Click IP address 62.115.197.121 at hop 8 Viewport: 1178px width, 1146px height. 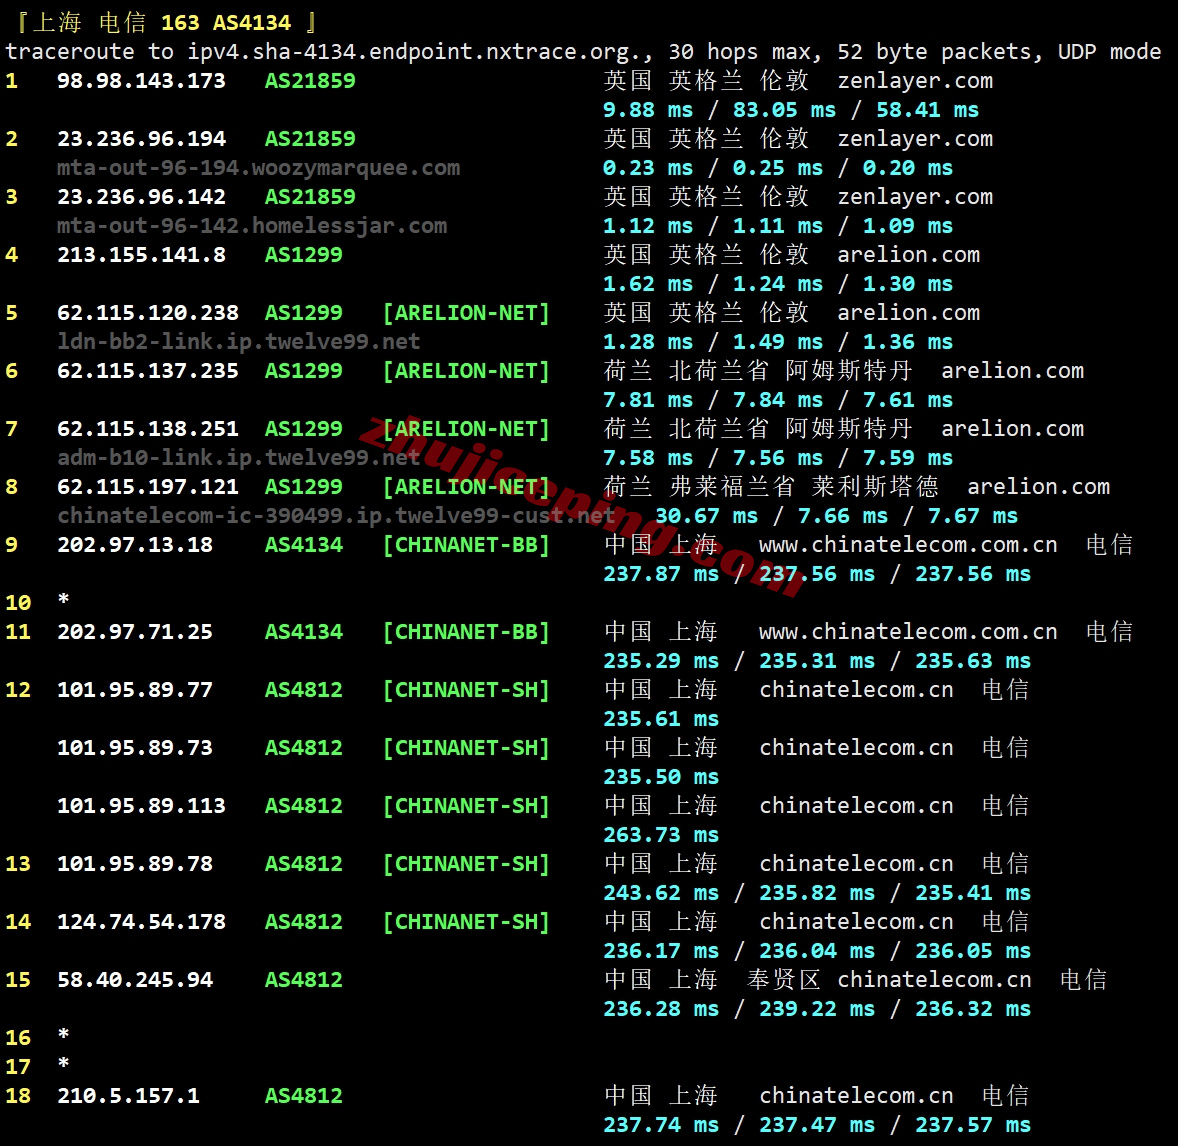pyautogui.click(x=148, y=487)
